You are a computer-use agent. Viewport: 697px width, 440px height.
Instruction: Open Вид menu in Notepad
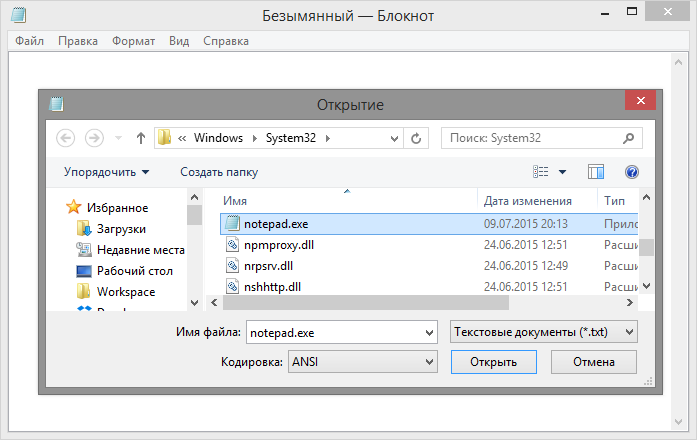[x=179, y=41]
